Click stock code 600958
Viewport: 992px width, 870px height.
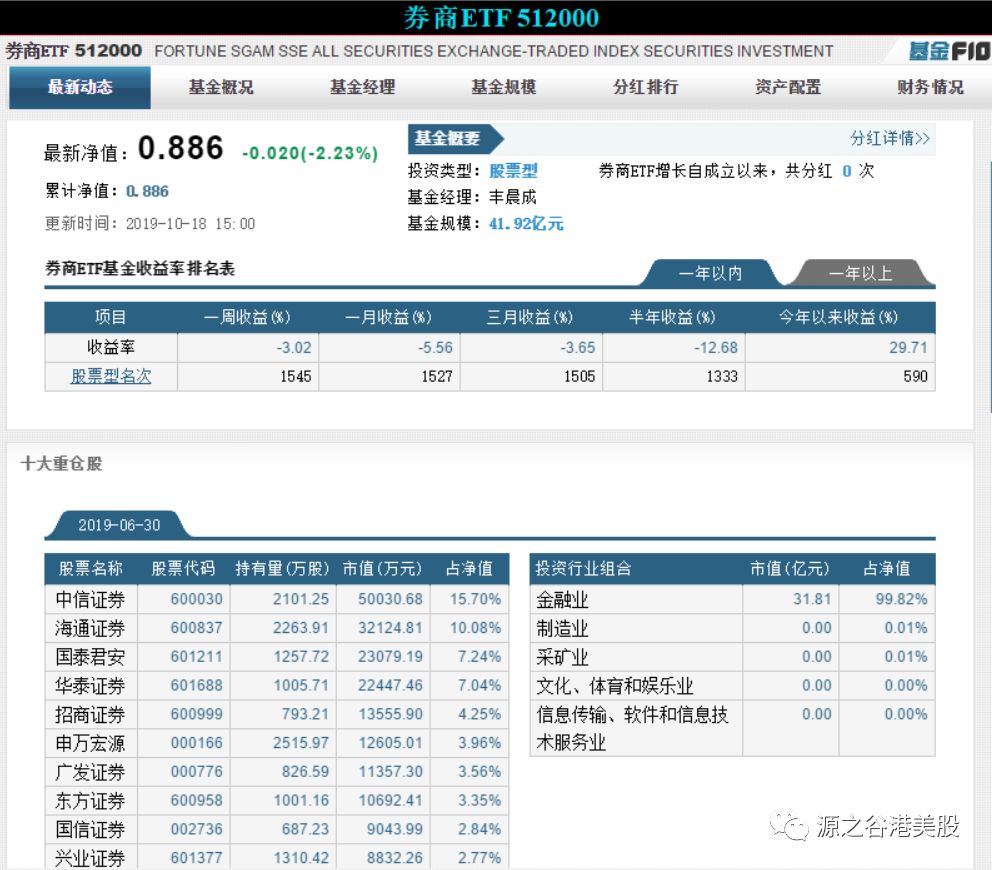[x=196, y=800]
